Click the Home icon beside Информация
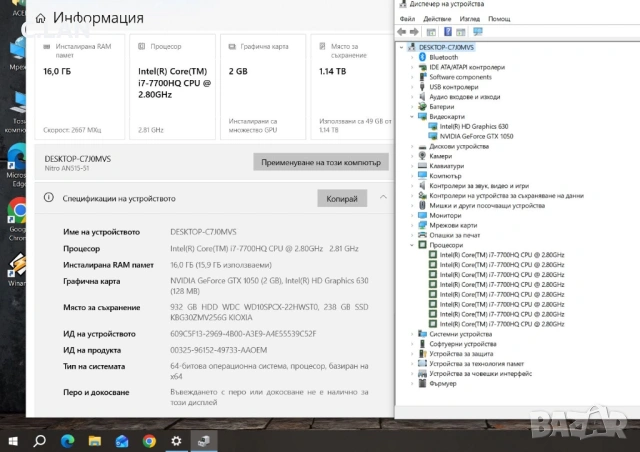The width and height of the screenshot is (640, 452). (40, 18)
